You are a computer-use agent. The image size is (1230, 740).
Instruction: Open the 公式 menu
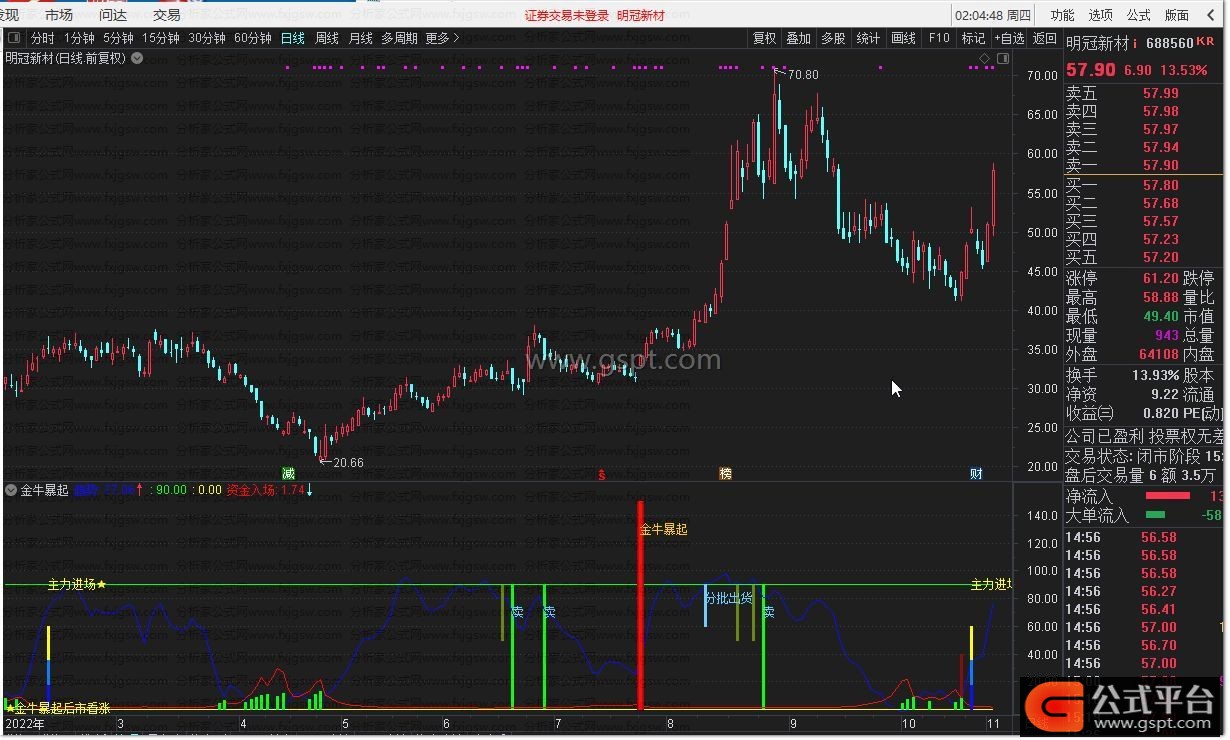(x=1139, y=15)
